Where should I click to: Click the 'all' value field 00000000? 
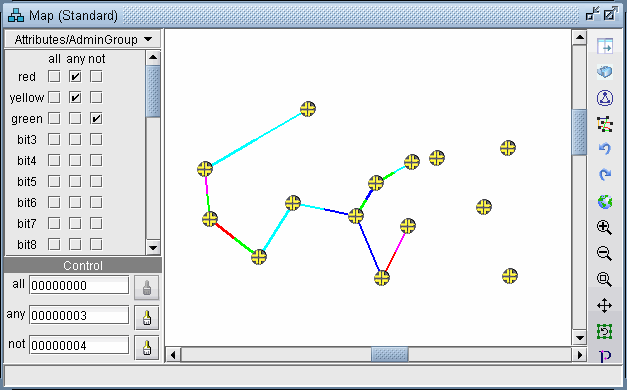click(x=79, y=286)
